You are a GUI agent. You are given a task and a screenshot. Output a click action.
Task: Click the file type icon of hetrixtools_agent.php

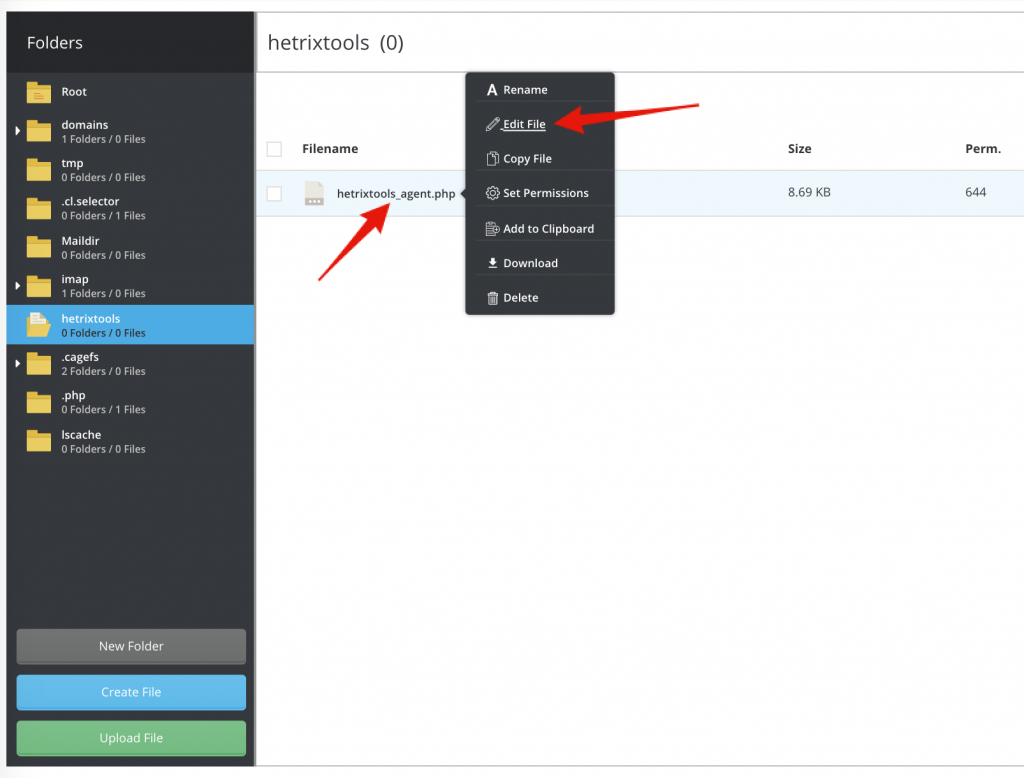314,193
